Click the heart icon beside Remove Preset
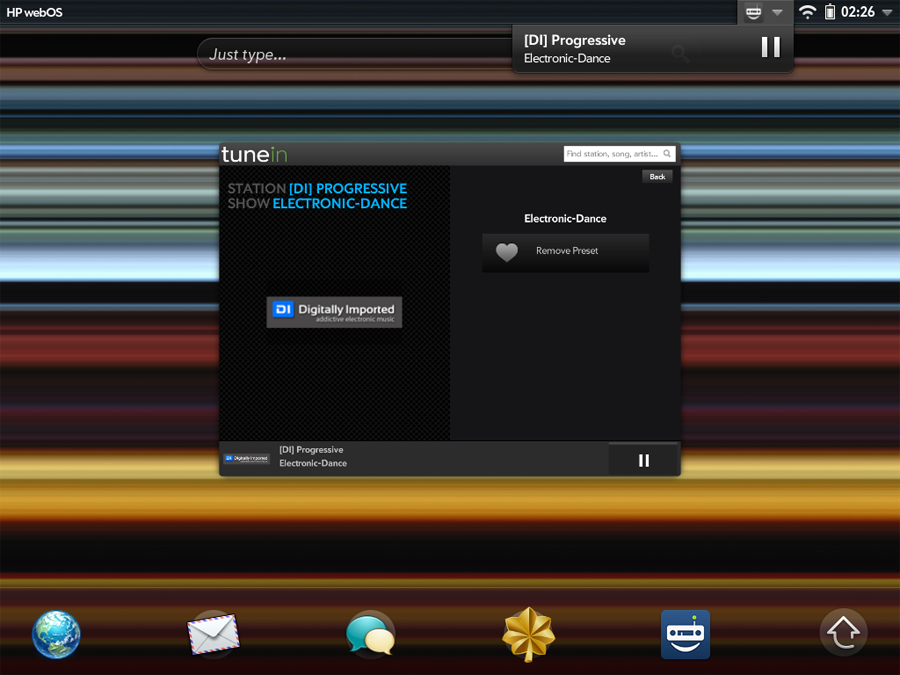This screenshot has height=675, width=900. tap(507, 252)
